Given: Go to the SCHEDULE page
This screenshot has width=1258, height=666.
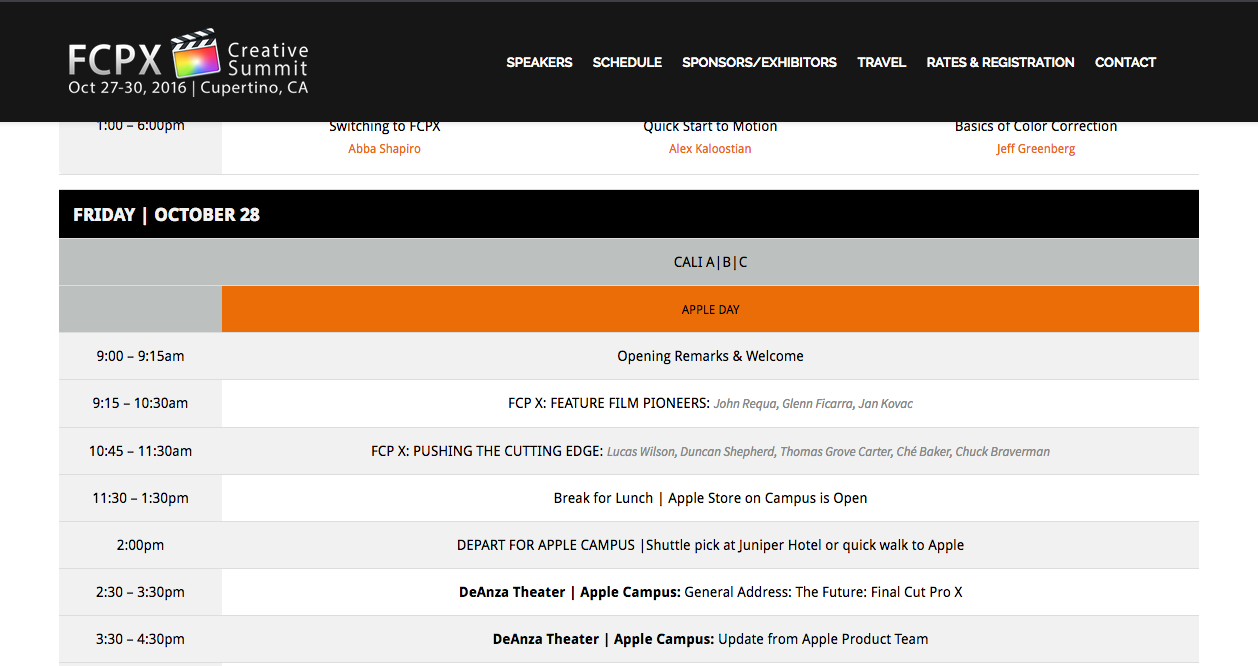Looking at the screenshot, I should [x=627, y=62].
